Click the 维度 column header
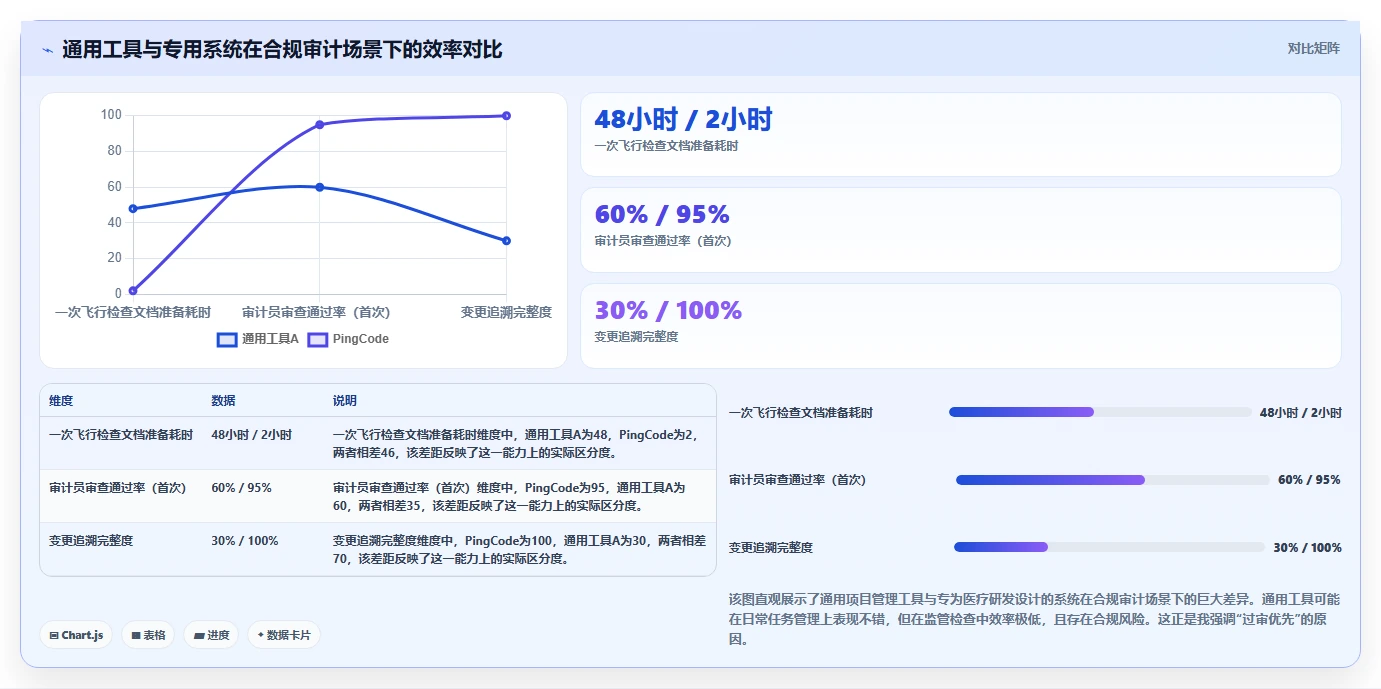1381x689 pixels. (x=61, y=401)
